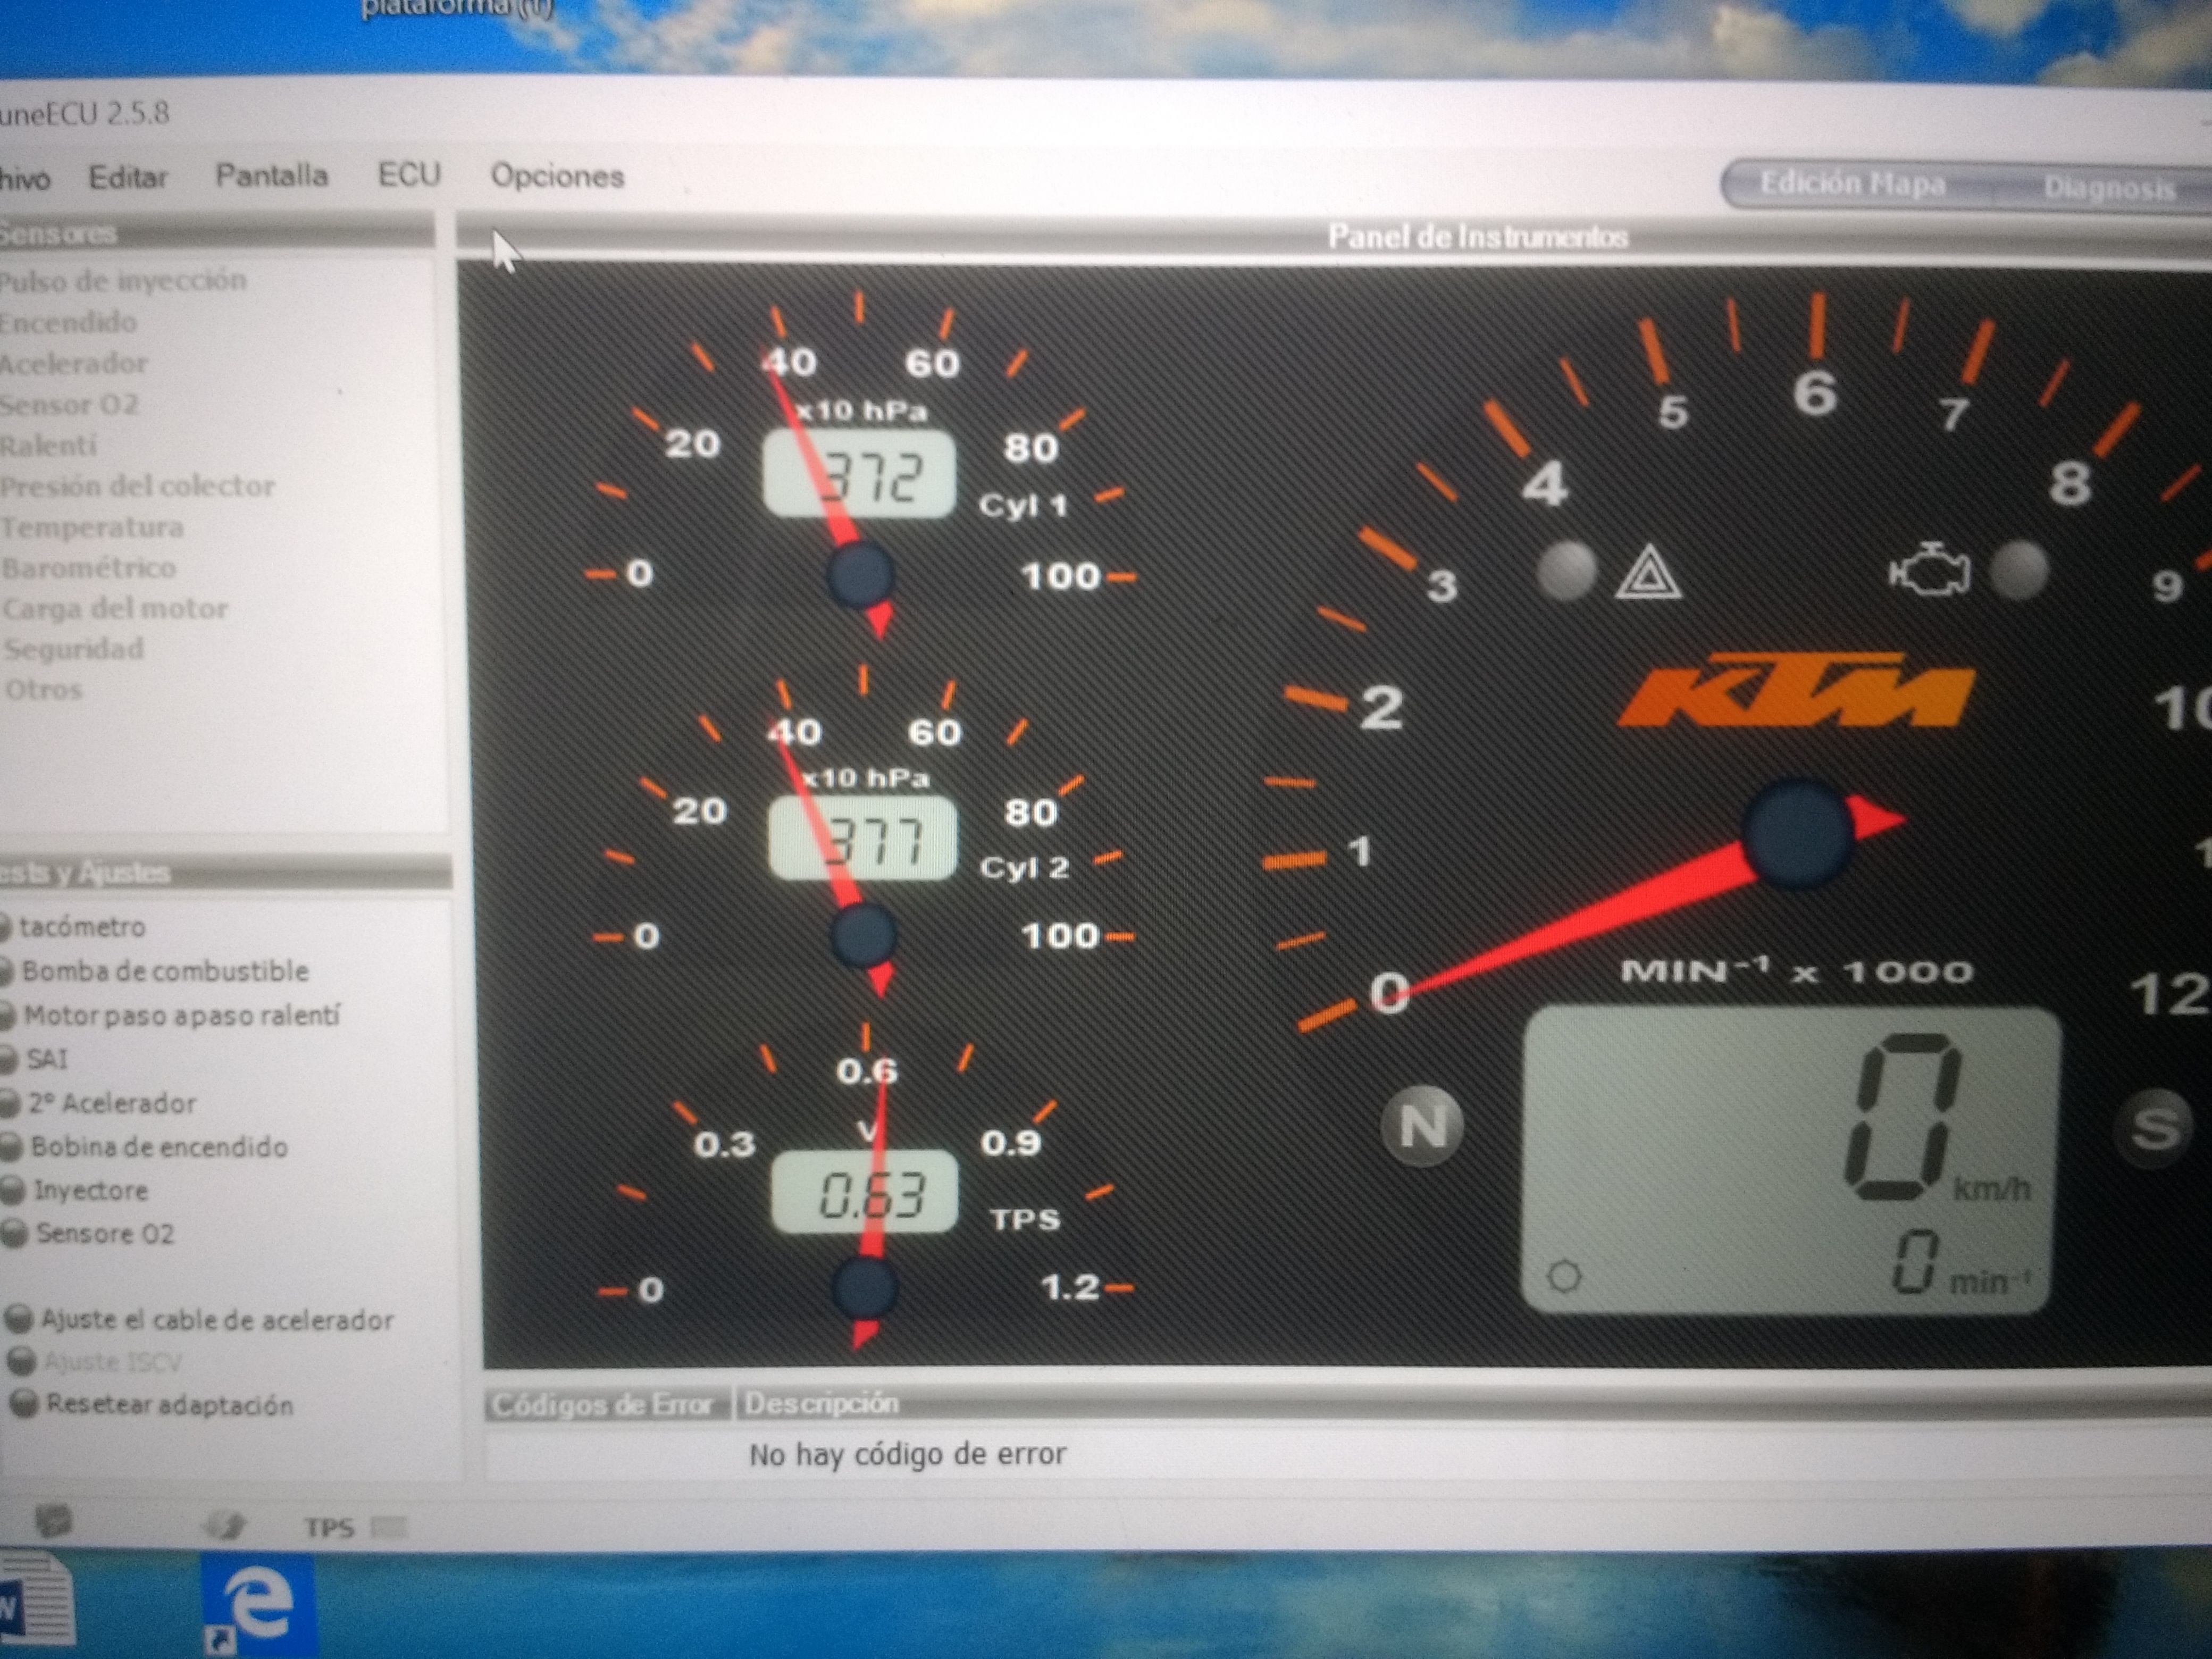The height and width of the screenshot is (1659, 2212).
Task: Click the Cyl 2 gauge label
Action: 1024,867
